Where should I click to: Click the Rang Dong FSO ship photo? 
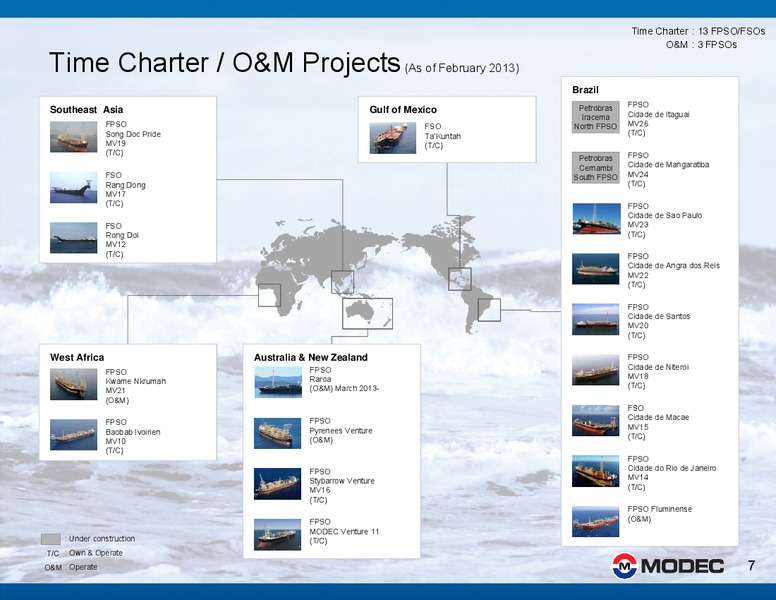pos(74,187)
